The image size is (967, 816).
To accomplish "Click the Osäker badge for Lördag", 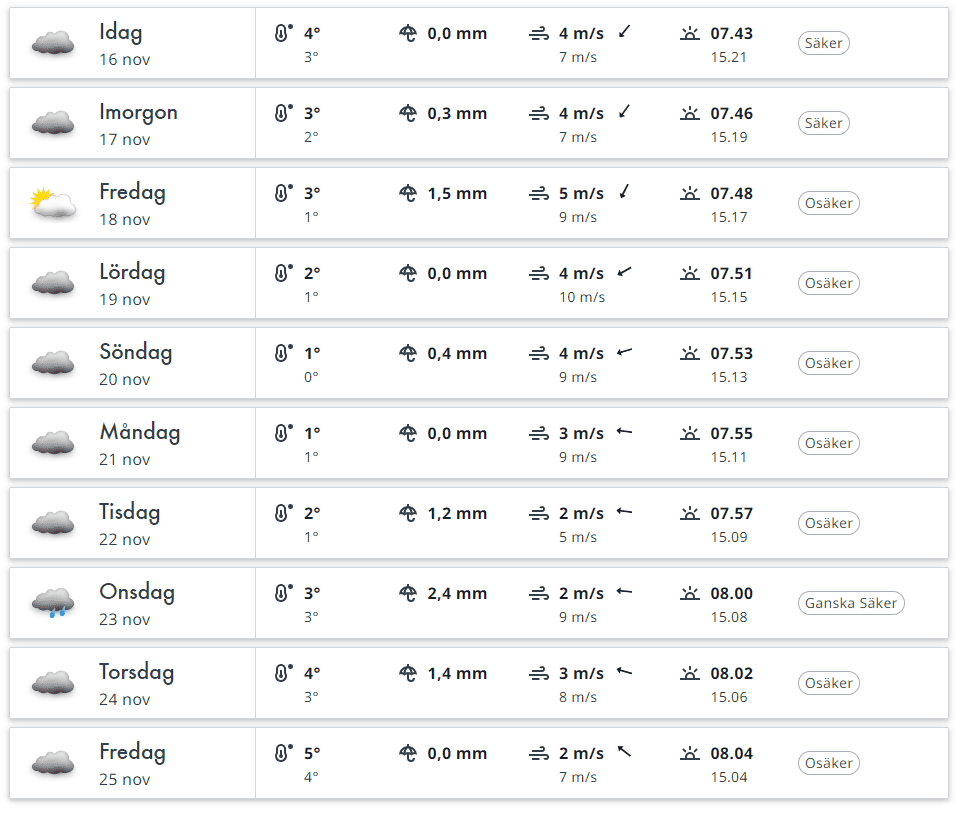I will coord(829,283).
